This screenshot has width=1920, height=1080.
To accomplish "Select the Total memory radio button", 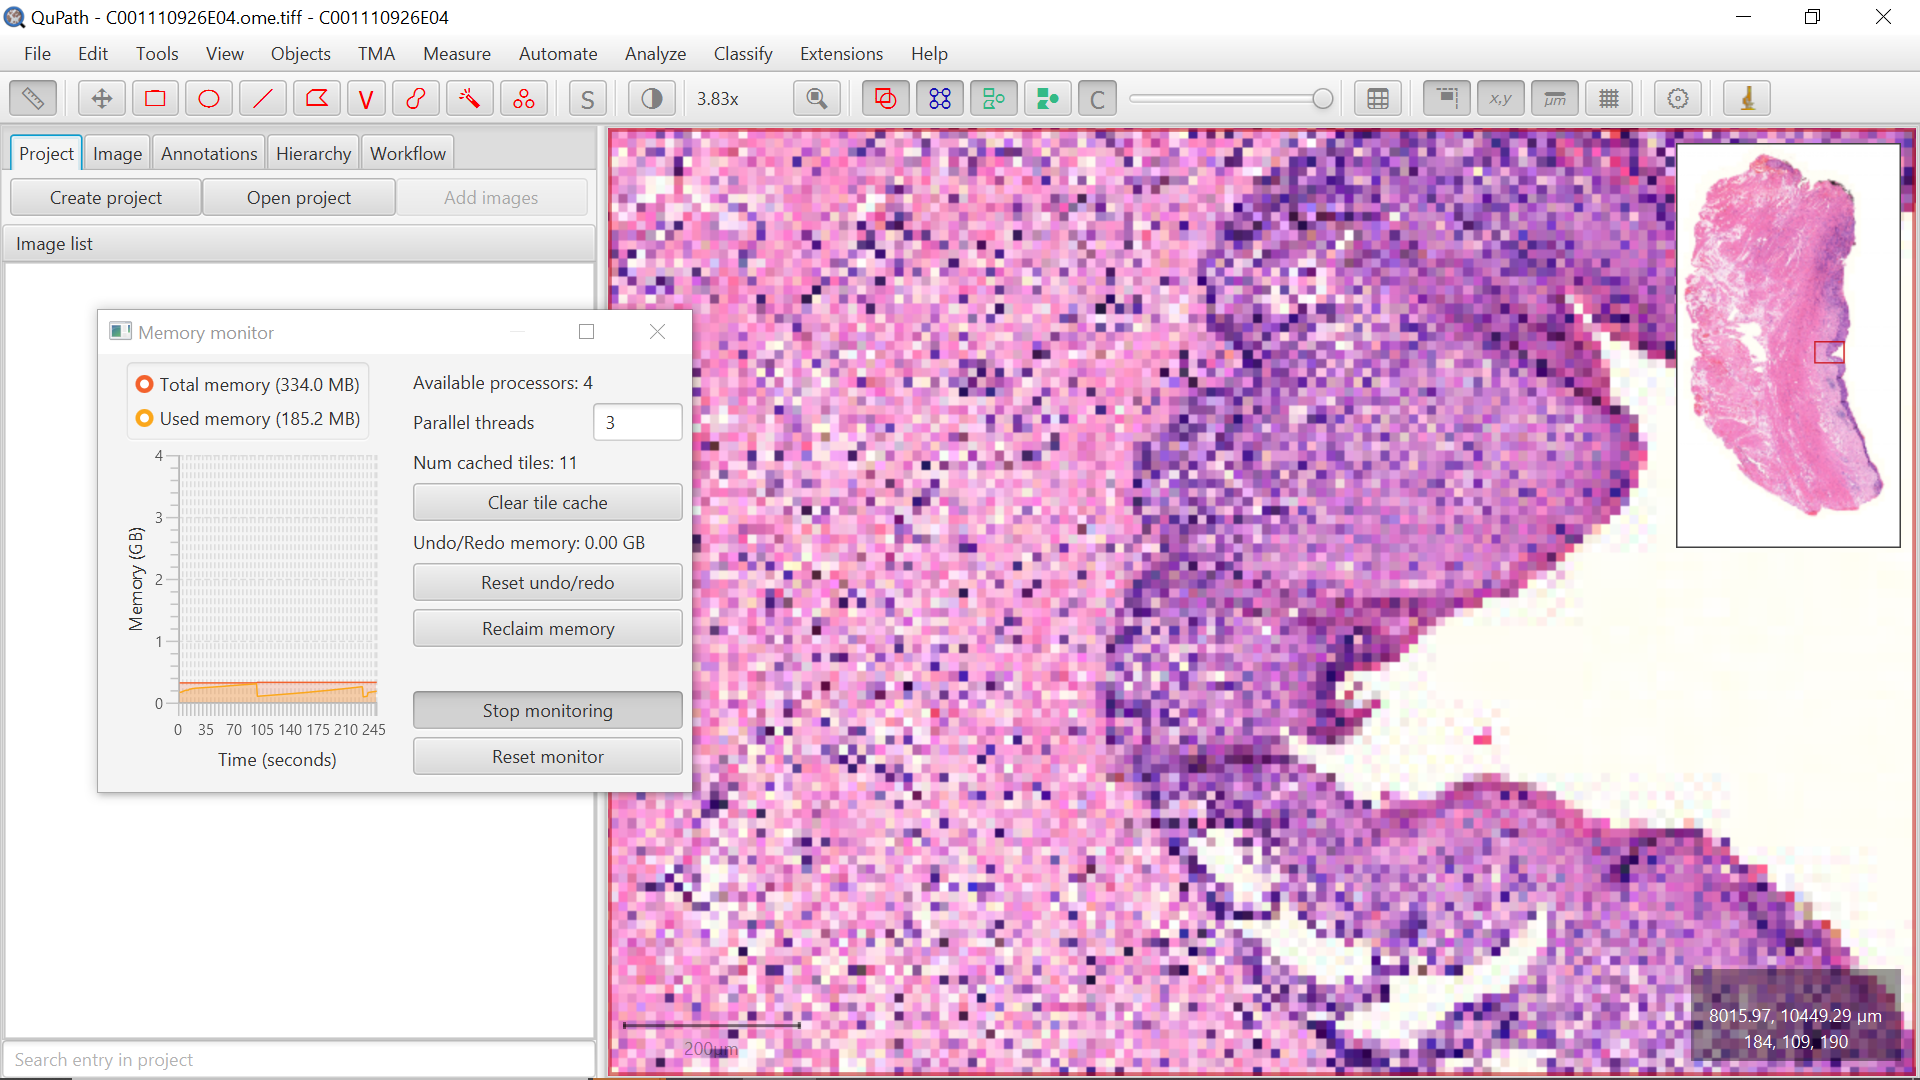I will (145, 384).
